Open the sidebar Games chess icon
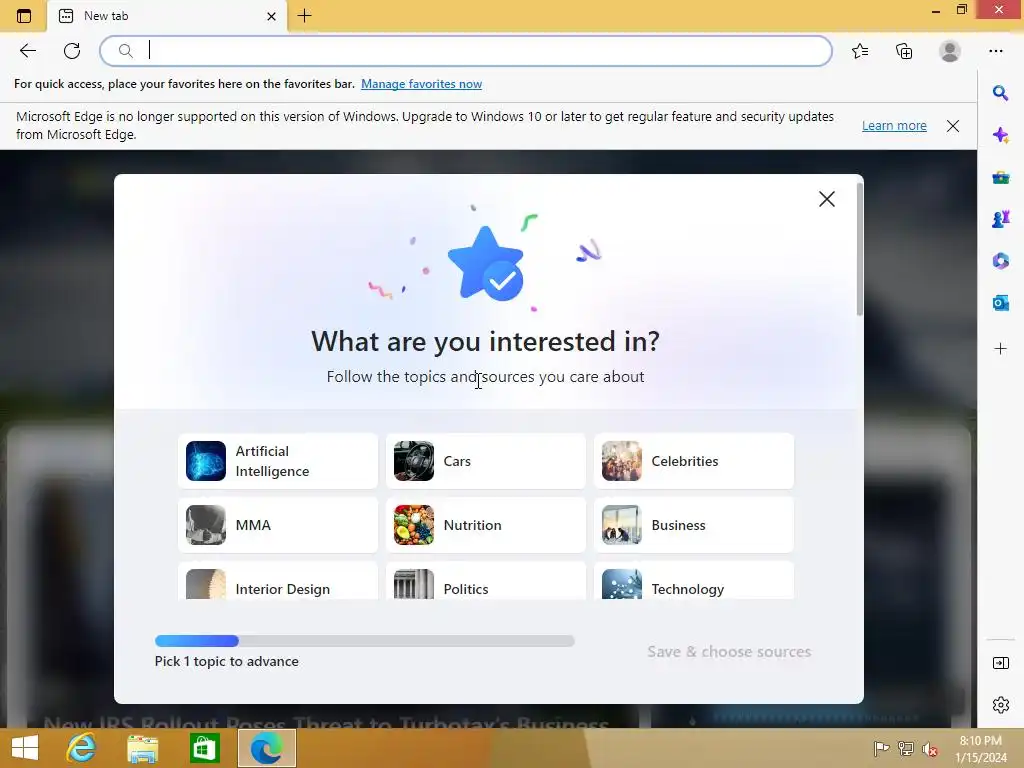 click(1000, 219)
